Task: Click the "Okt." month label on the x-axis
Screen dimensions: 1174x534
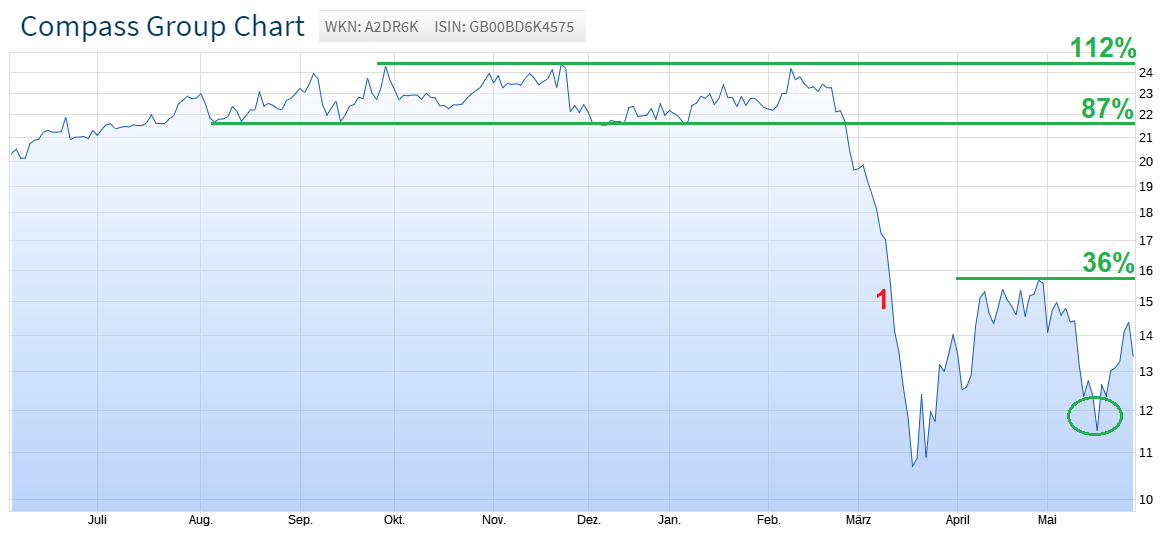Action: pyautogui.click(x=394, y=520)
